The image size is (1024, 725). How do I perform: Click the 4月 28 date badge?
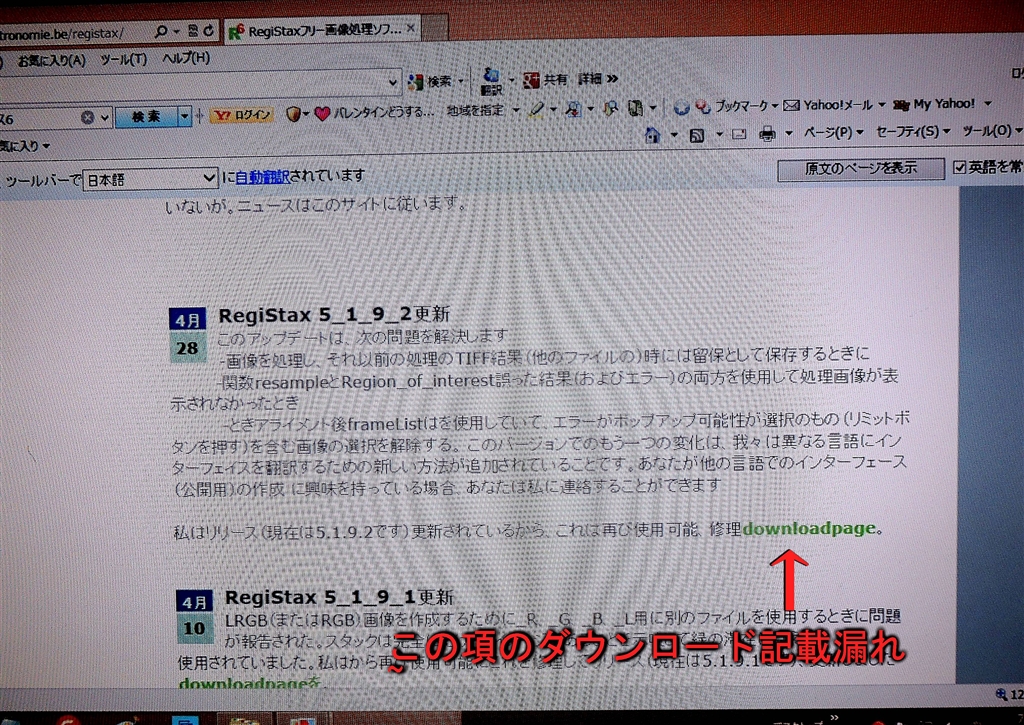(x=187, y=334)
